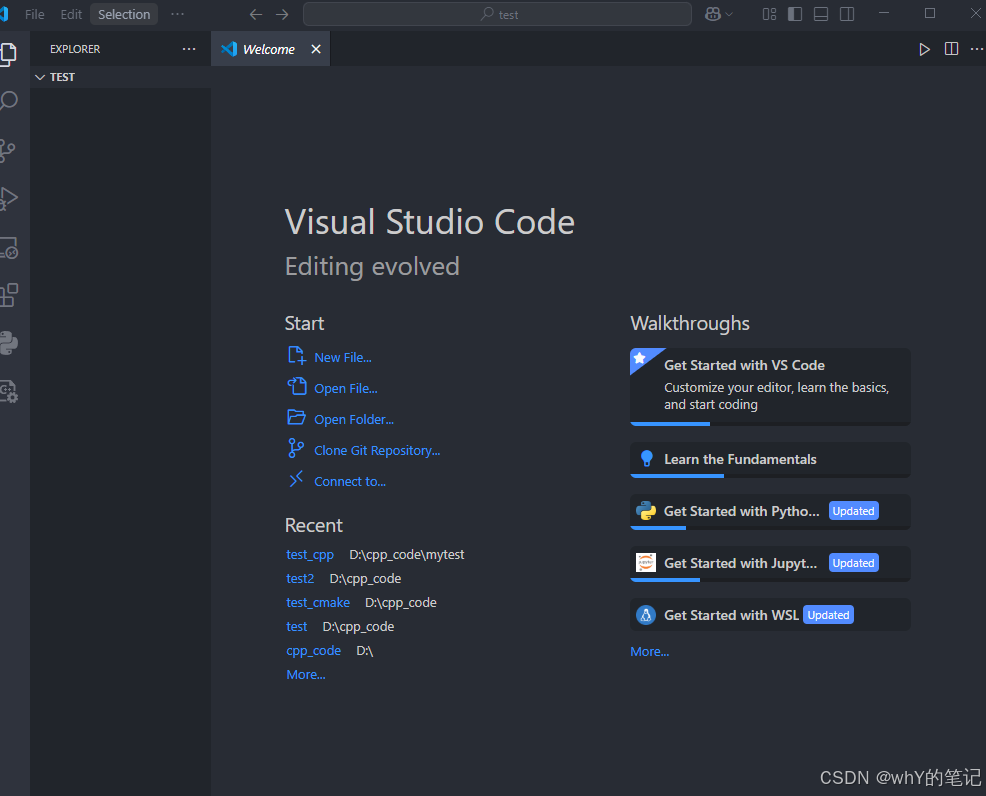Click the Open Folder link
Viewport: 986px width, 796px height.
tap(353, 419)
